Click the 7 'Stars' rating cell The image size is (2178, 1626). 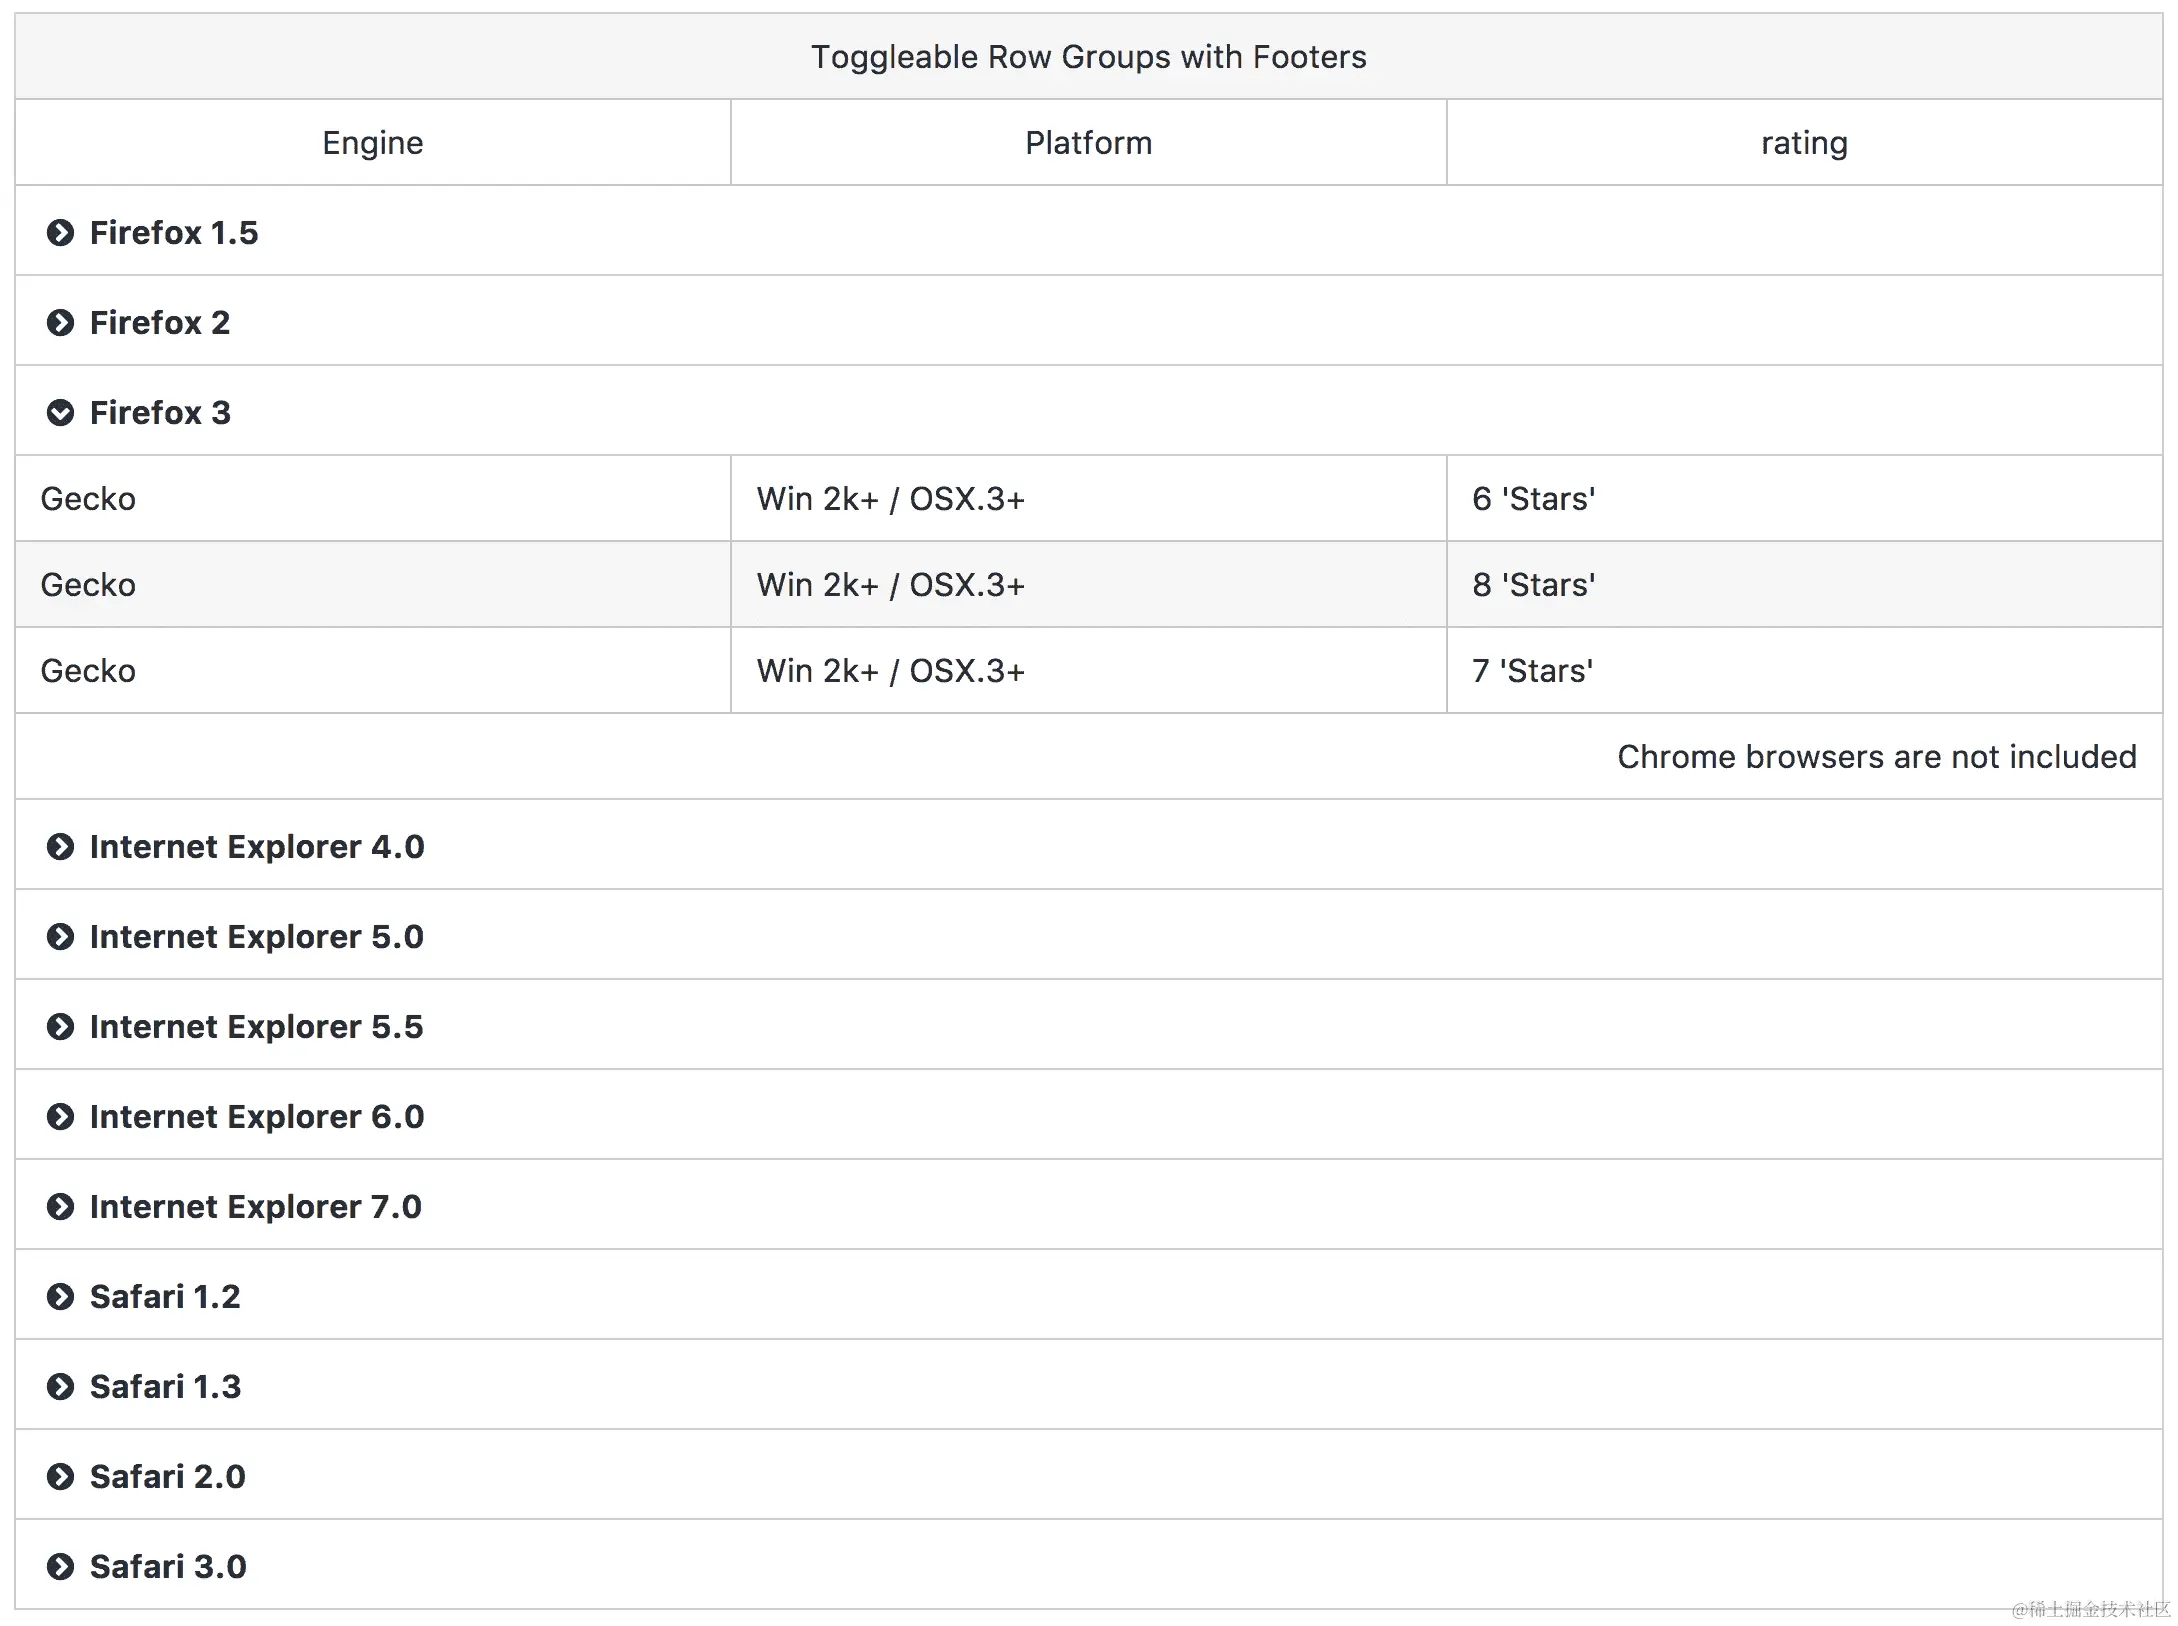(x=1532, y=671)
